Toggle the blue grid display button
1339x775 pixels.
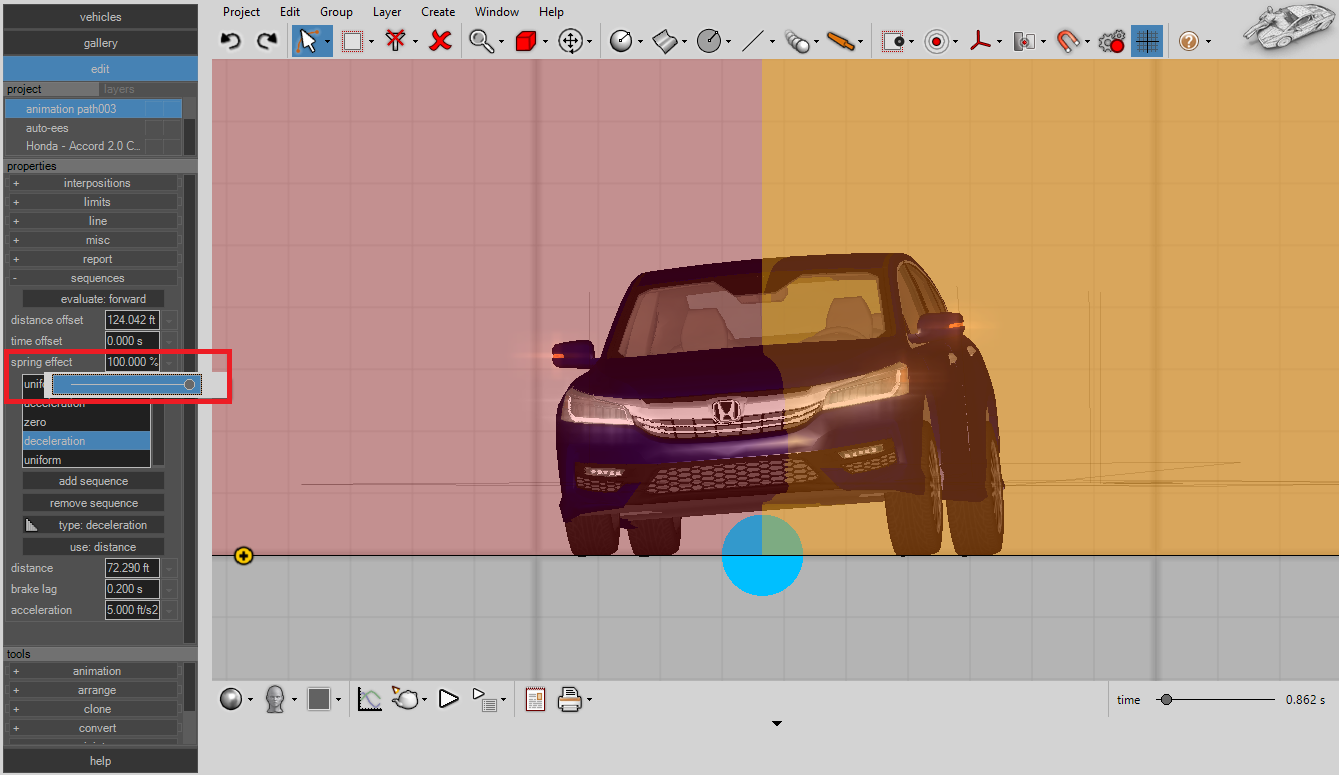1147,41
